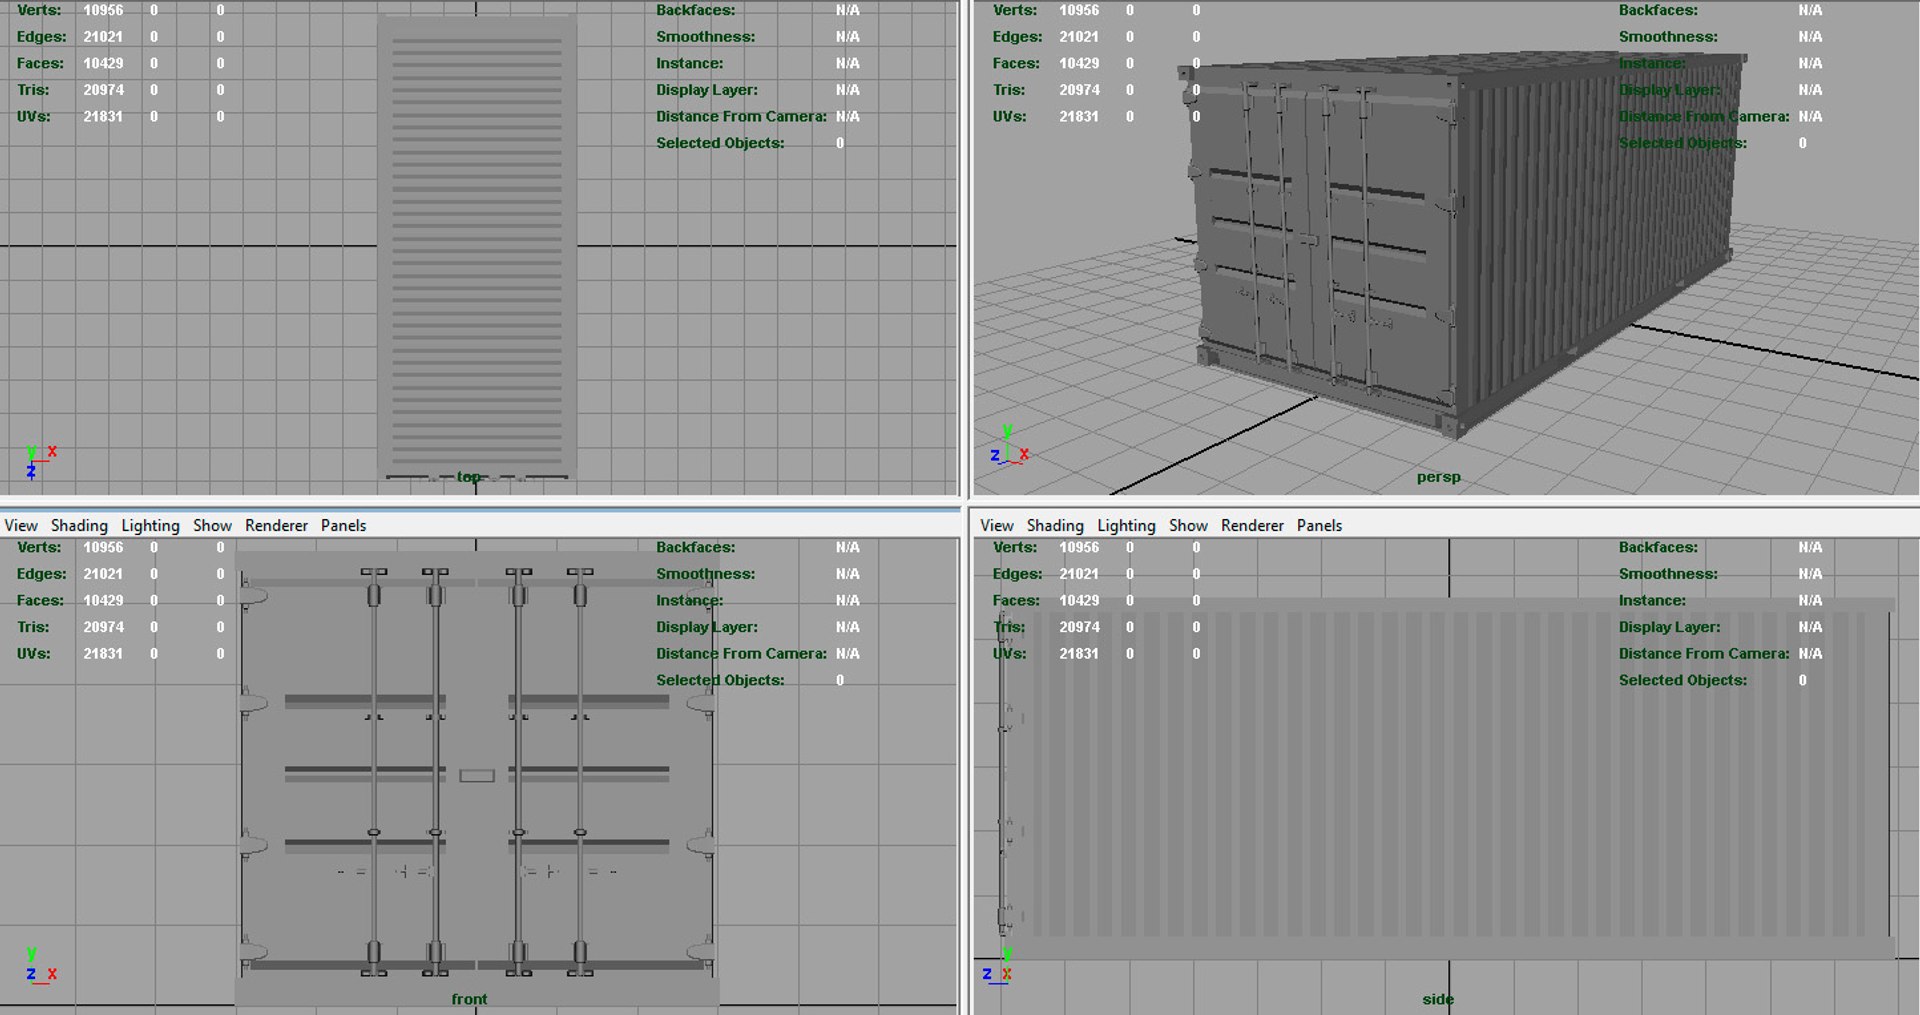Click the "Backfaces:" label in the front viewport
This screenshot has height=1015, width=1920.
click(696, 547)
